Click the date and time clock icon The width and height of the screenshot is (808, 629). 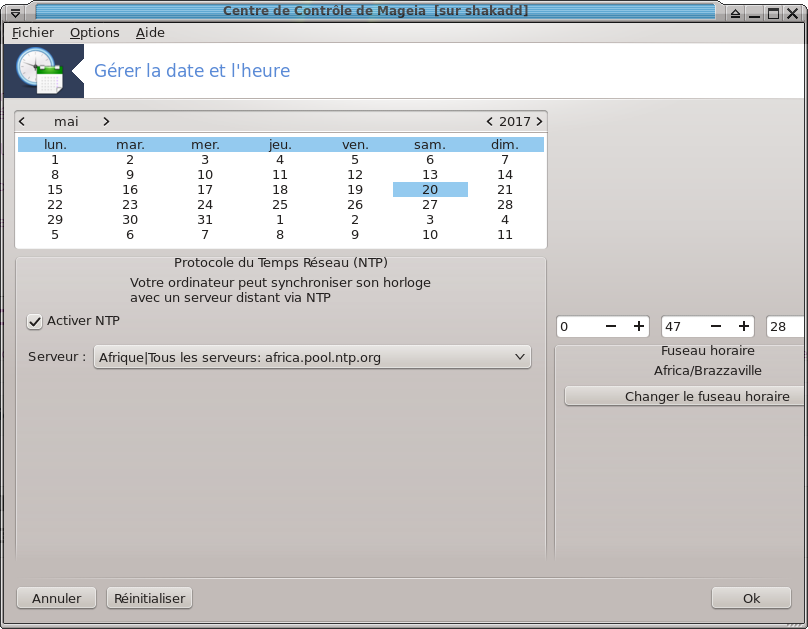point(40,71)
